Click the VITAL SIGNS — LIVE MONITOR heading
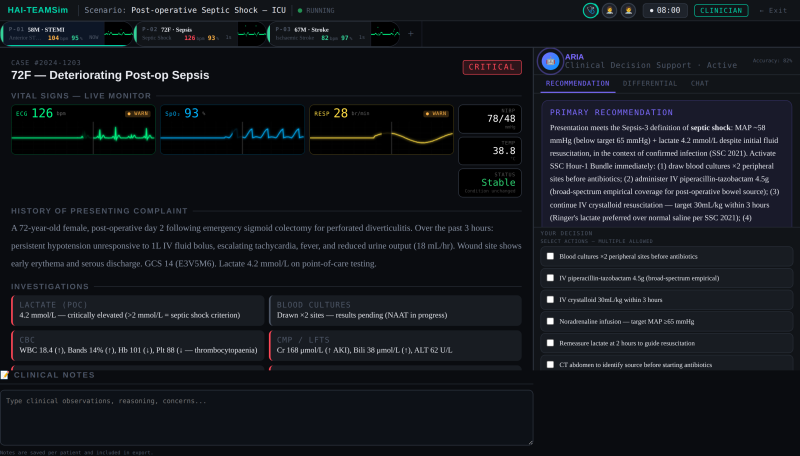This screenshot has width=800, height=456. [x=81, y=96]
